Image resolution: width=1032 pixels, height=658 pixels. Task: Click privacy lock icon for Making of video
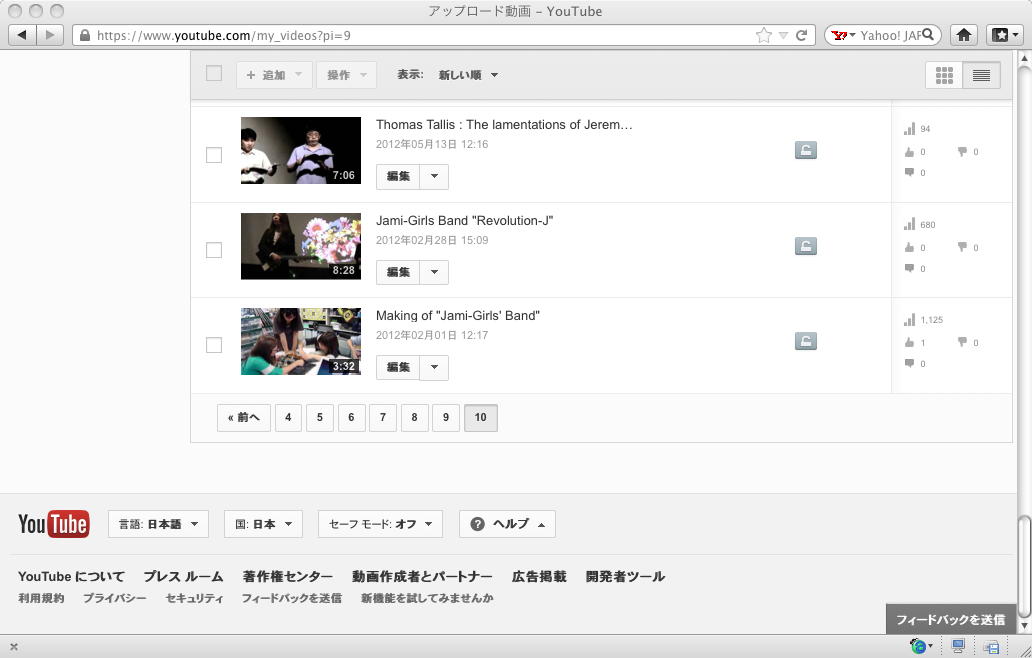coord(806,341)
